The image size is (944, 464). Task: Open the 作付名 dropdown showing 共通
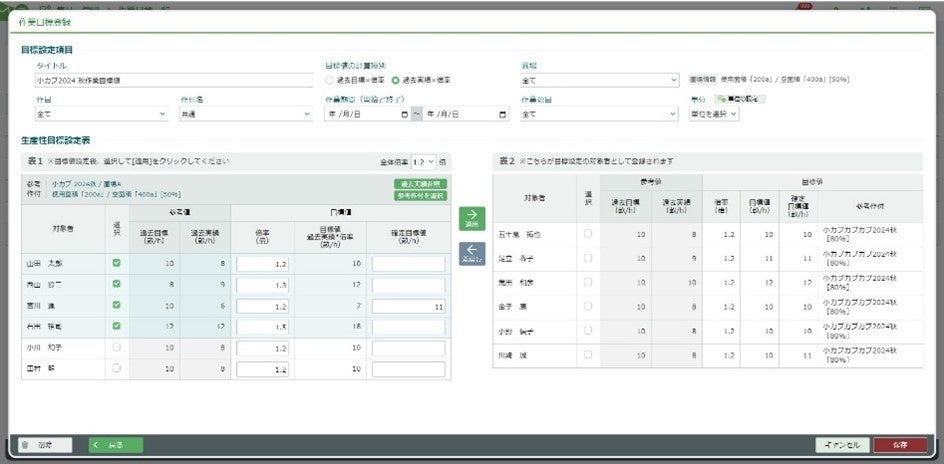pos(246,114)
